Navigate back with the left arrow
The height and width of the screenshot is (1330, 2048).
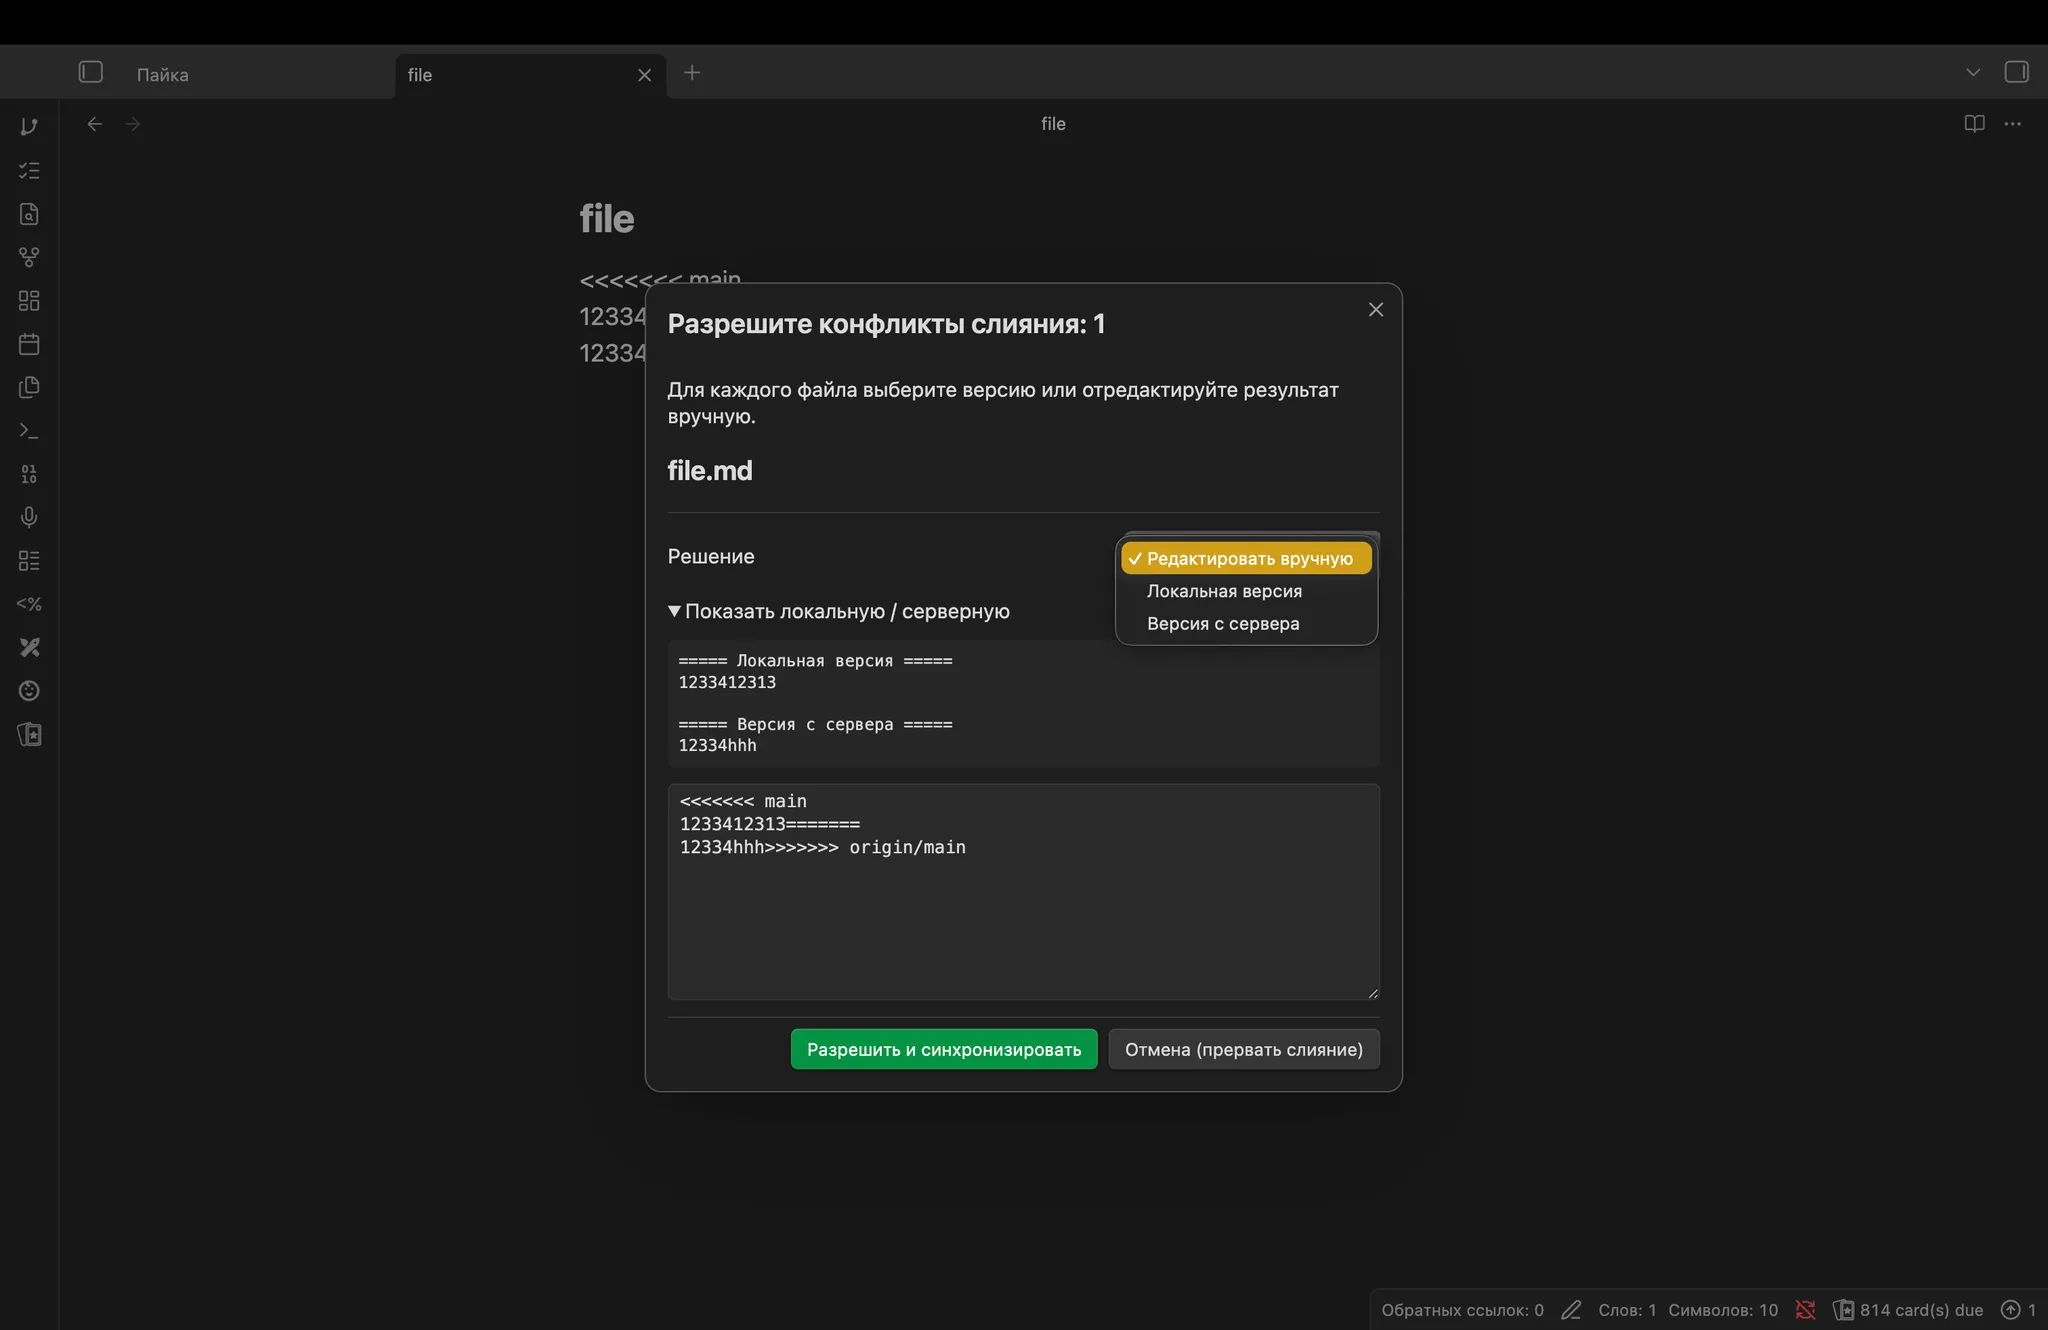pyautogui.click(x=95, y=124)
